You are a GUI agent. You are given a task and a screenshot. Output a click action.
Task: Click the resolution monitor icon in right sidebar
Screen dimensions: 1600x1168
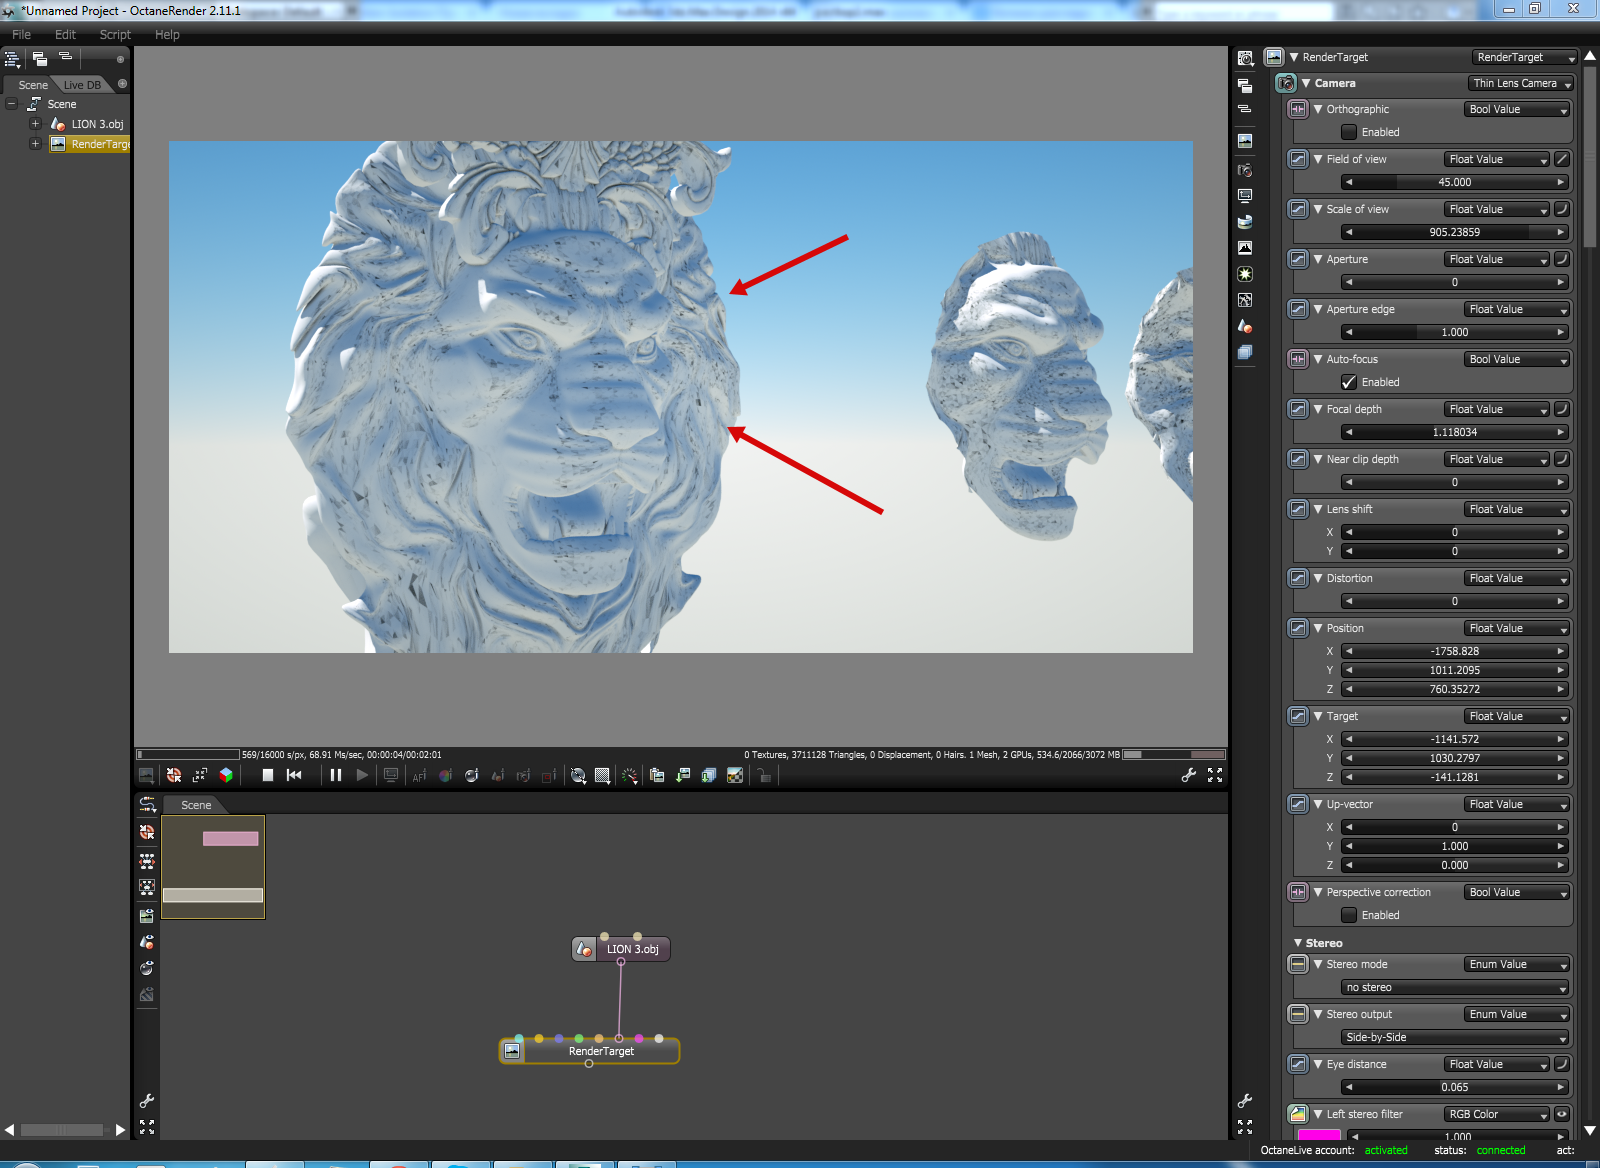1245,196
